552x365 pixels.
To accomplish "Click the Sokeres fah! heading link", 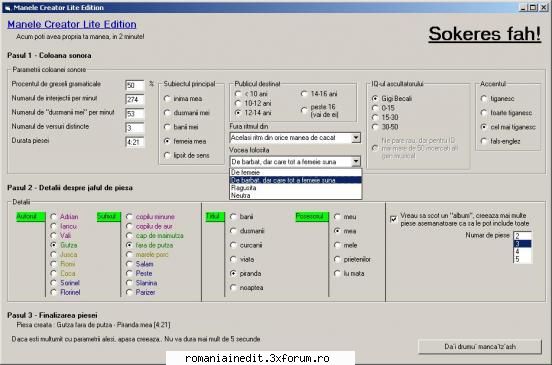I will (x=484, y=34).
